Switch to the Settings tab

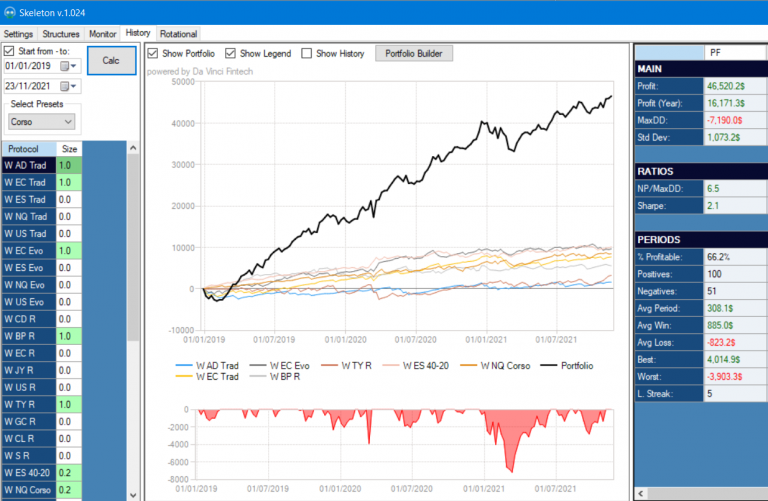click(19, 33)
